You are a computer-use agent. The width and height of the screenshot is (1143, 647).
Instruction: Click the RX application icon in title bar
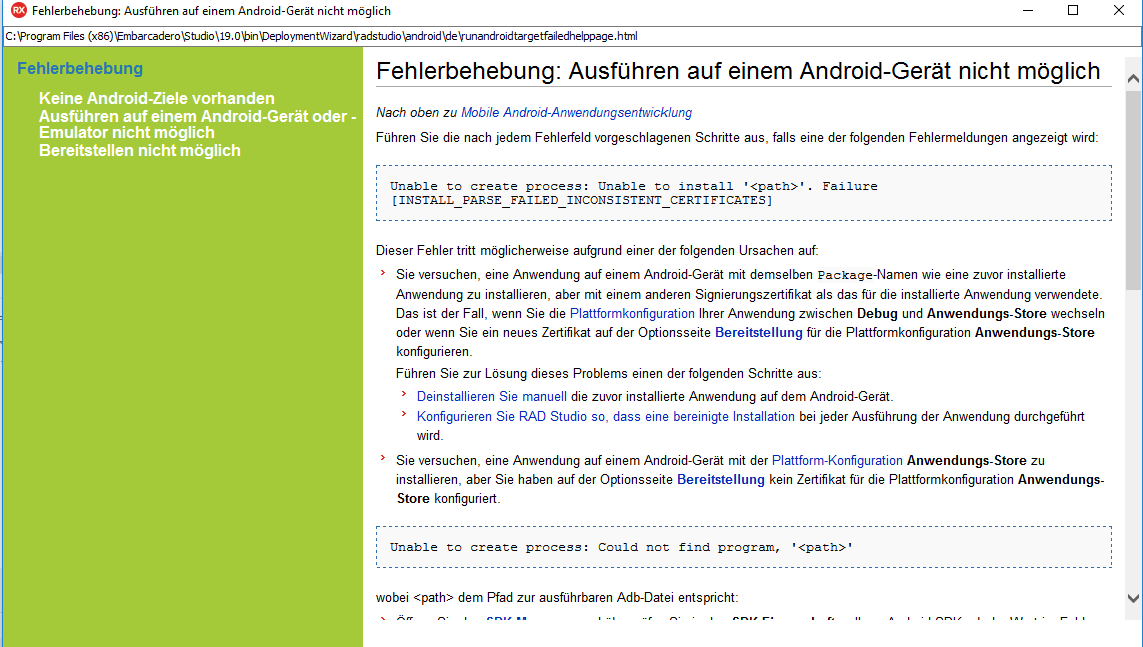[18, 11]
